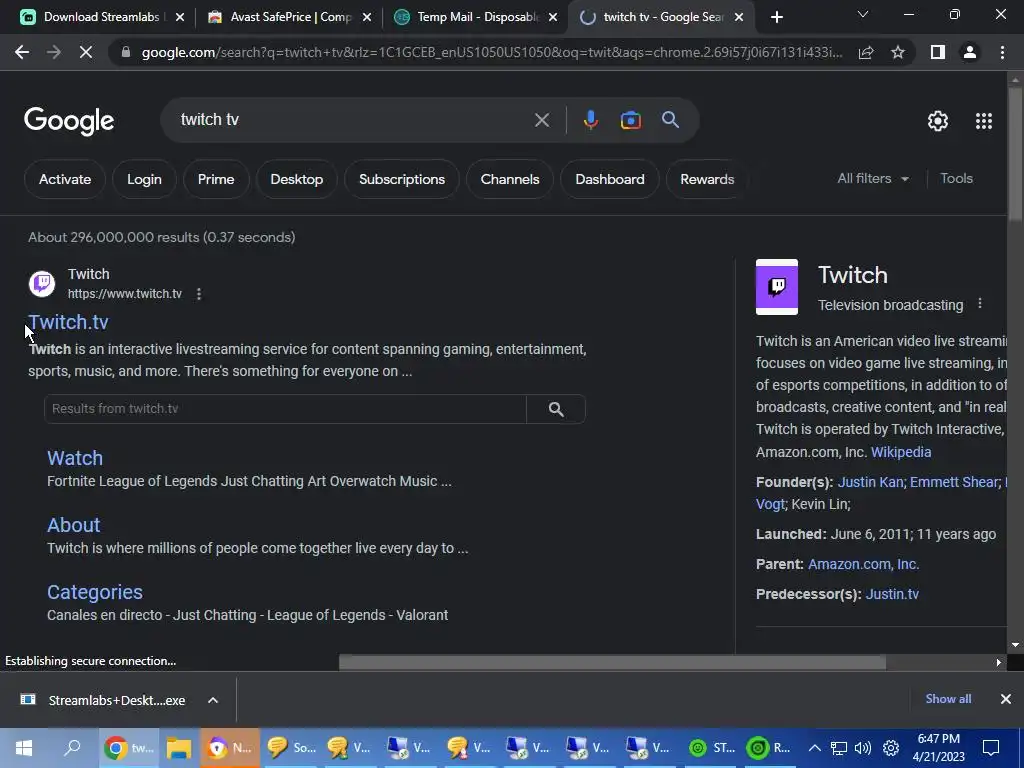Open search Tools
The height and width of the screenshot is (768, 1024).
(956, 178)
